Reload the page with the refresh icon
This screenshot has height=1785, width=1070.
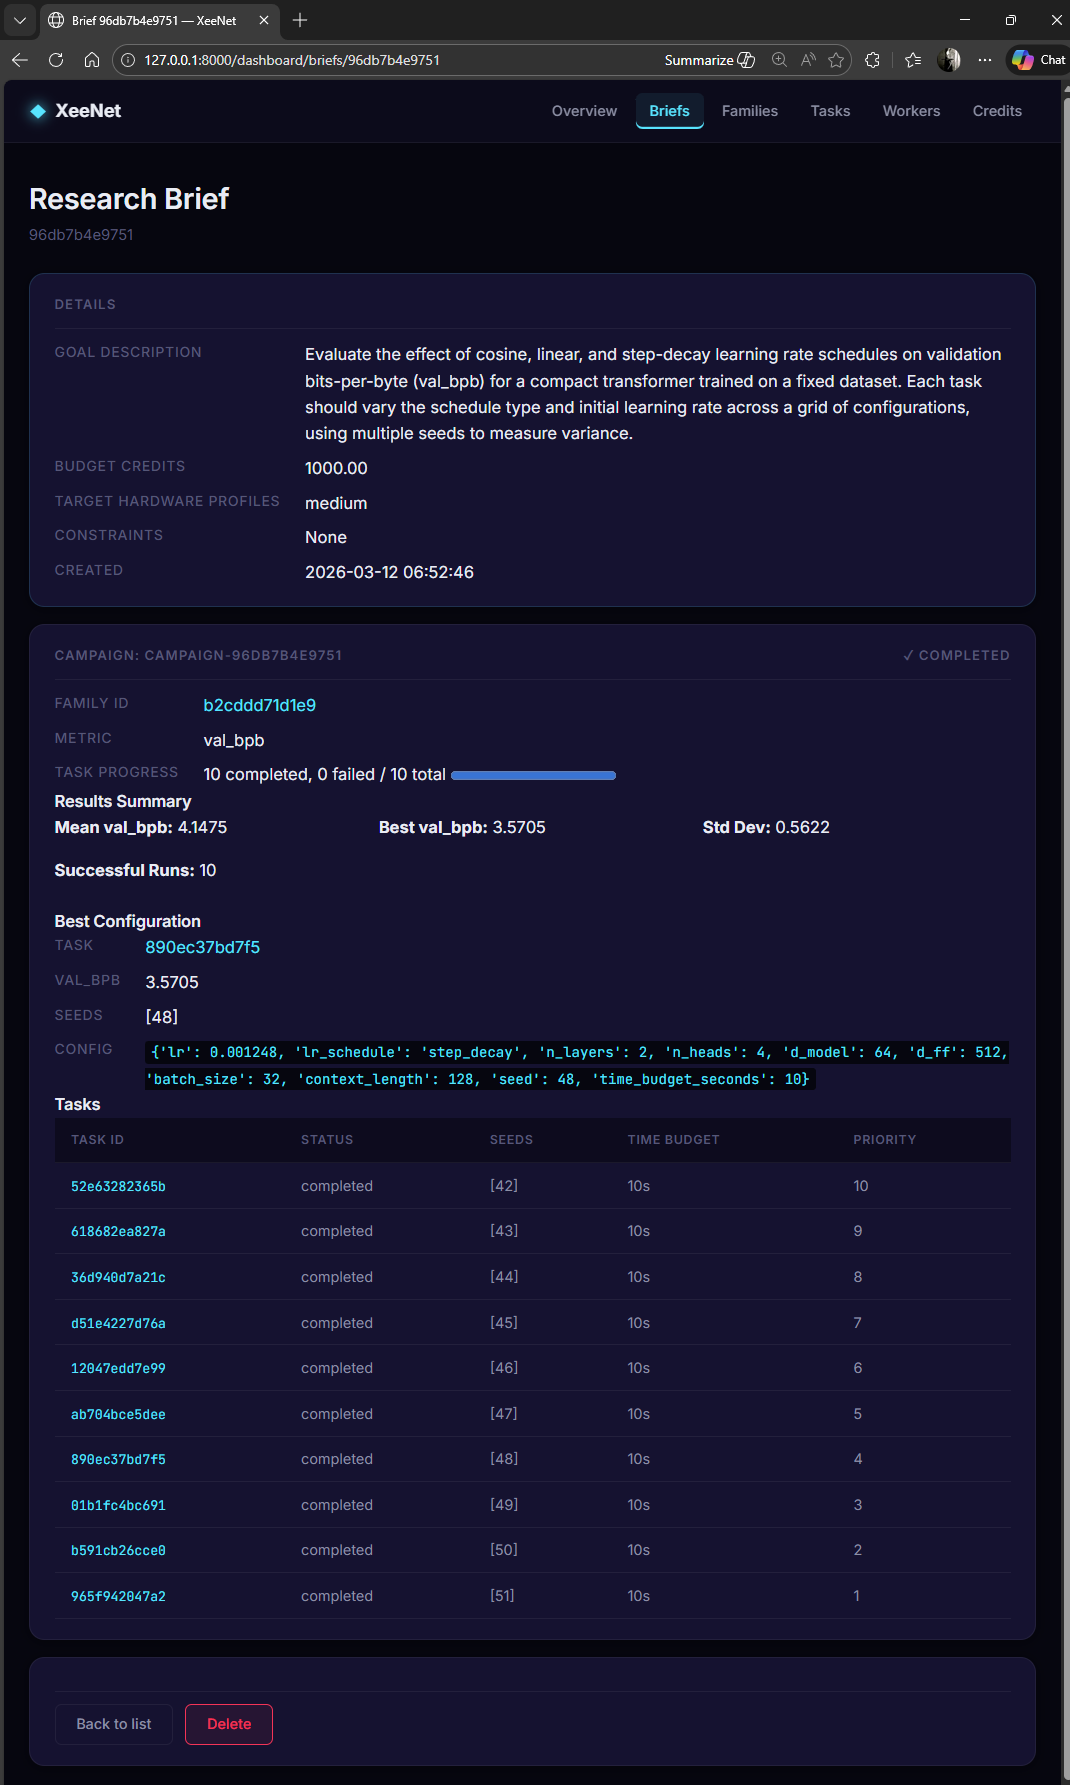(x=56, y=60)
